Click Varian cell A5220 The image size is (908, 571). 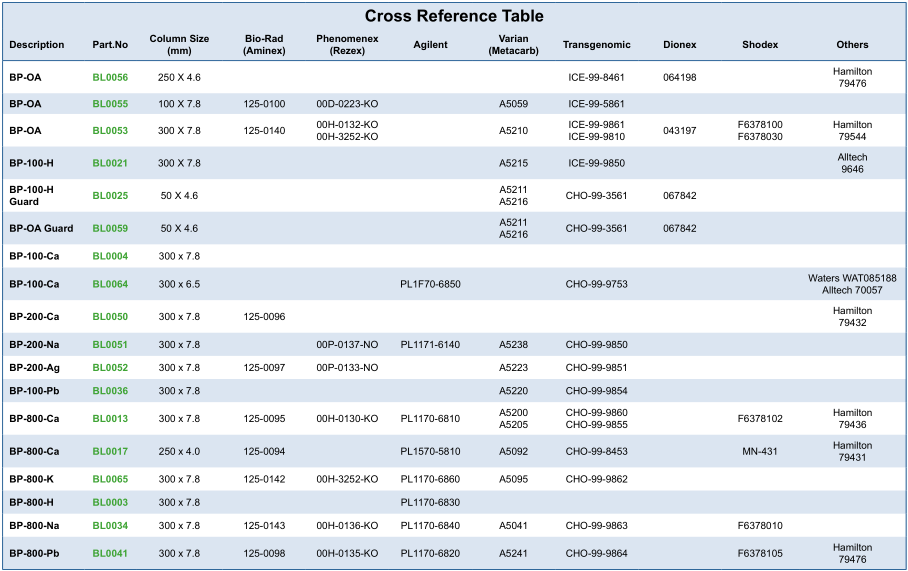coord(514,391)
